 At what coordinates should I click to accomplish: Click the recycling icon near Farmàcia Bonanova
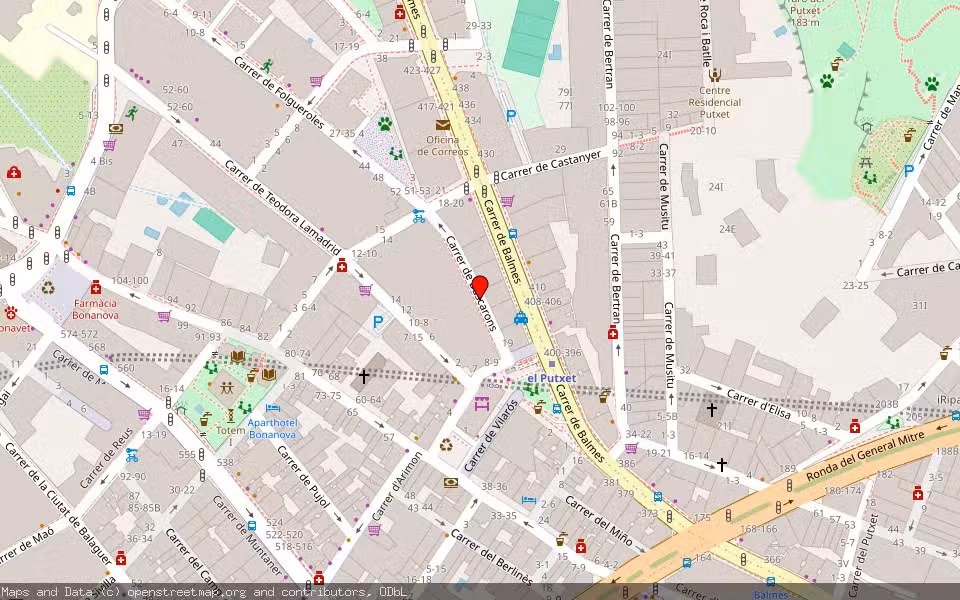point(48,289)
